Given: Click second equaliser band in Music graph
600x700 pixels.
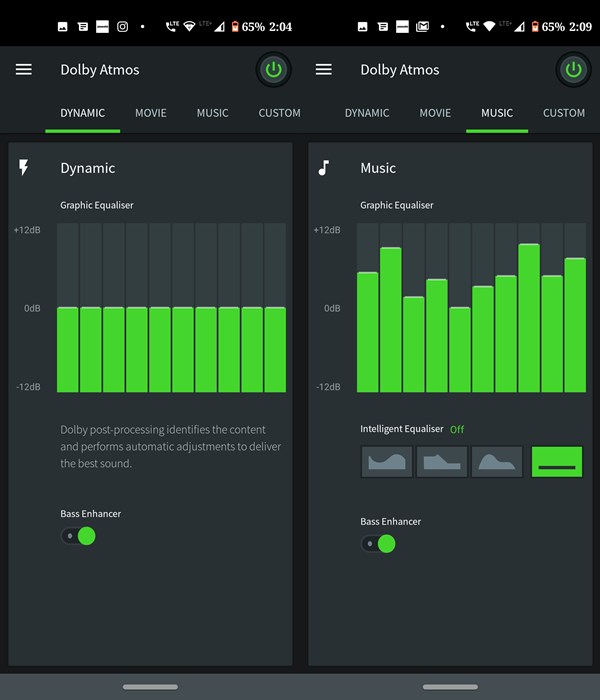Looking at the screenshot, I should tap(391, 308).
